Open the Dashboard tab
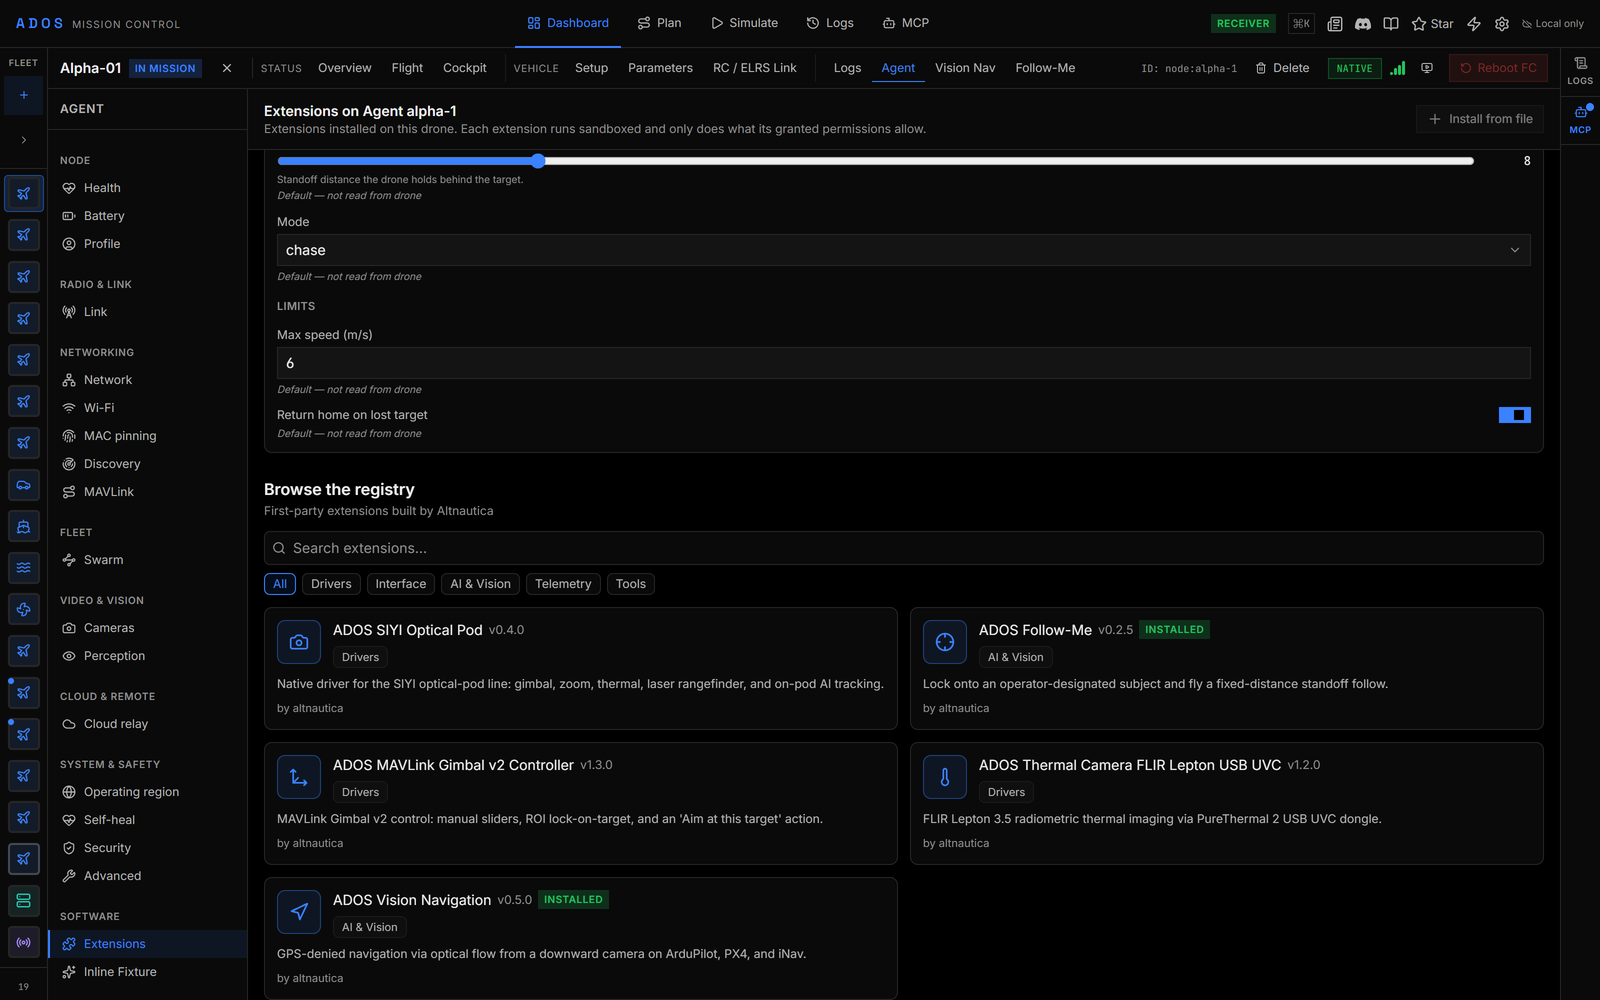Screen dimensions: 1600x1000 (x=568, y=23)
